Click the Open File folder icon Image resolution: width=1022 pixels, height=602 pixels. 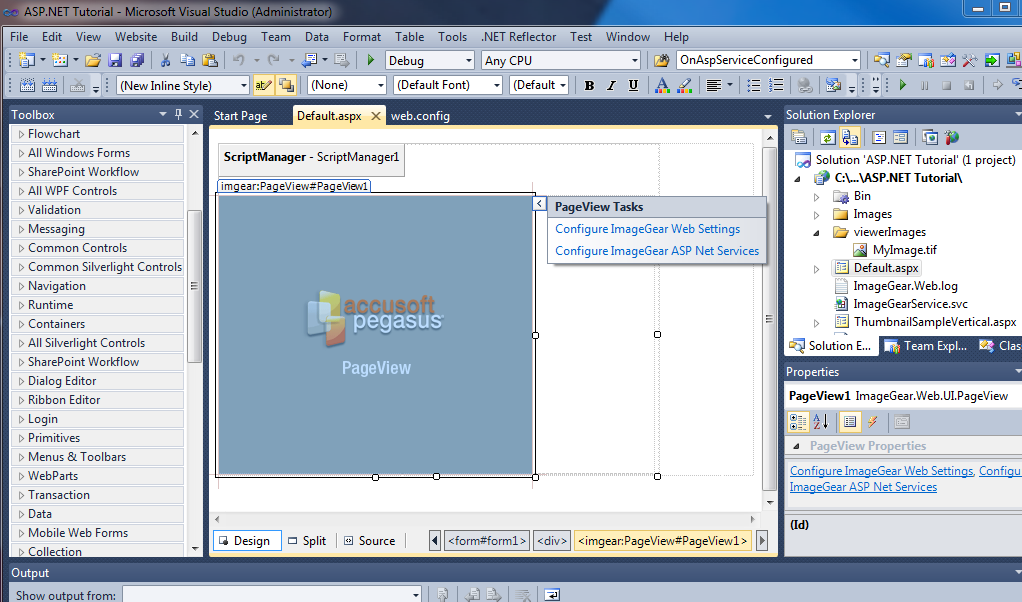[x=93, y=61]
